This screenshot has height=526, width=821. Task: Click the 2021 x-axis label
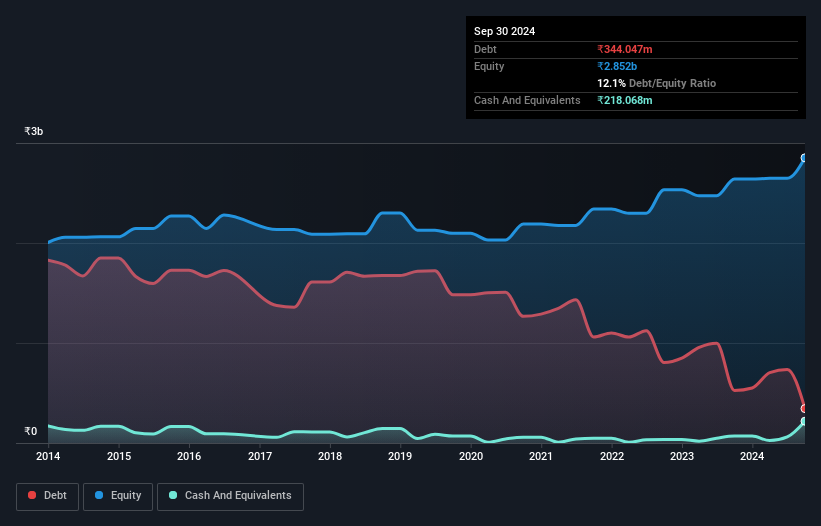pos(541,456)
